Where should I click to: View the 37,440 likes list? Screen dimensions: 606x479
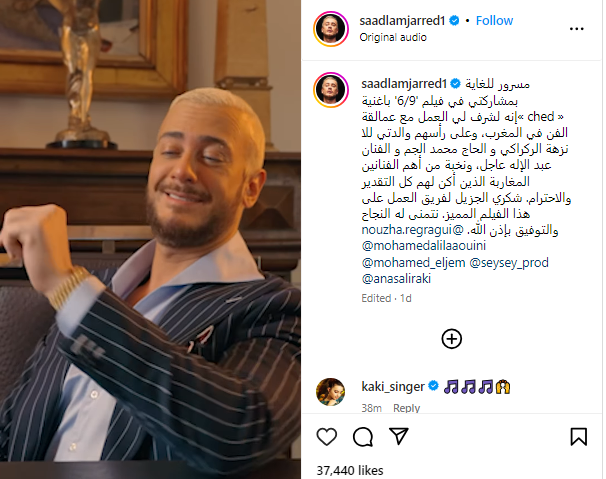click(x=350, y=470)
